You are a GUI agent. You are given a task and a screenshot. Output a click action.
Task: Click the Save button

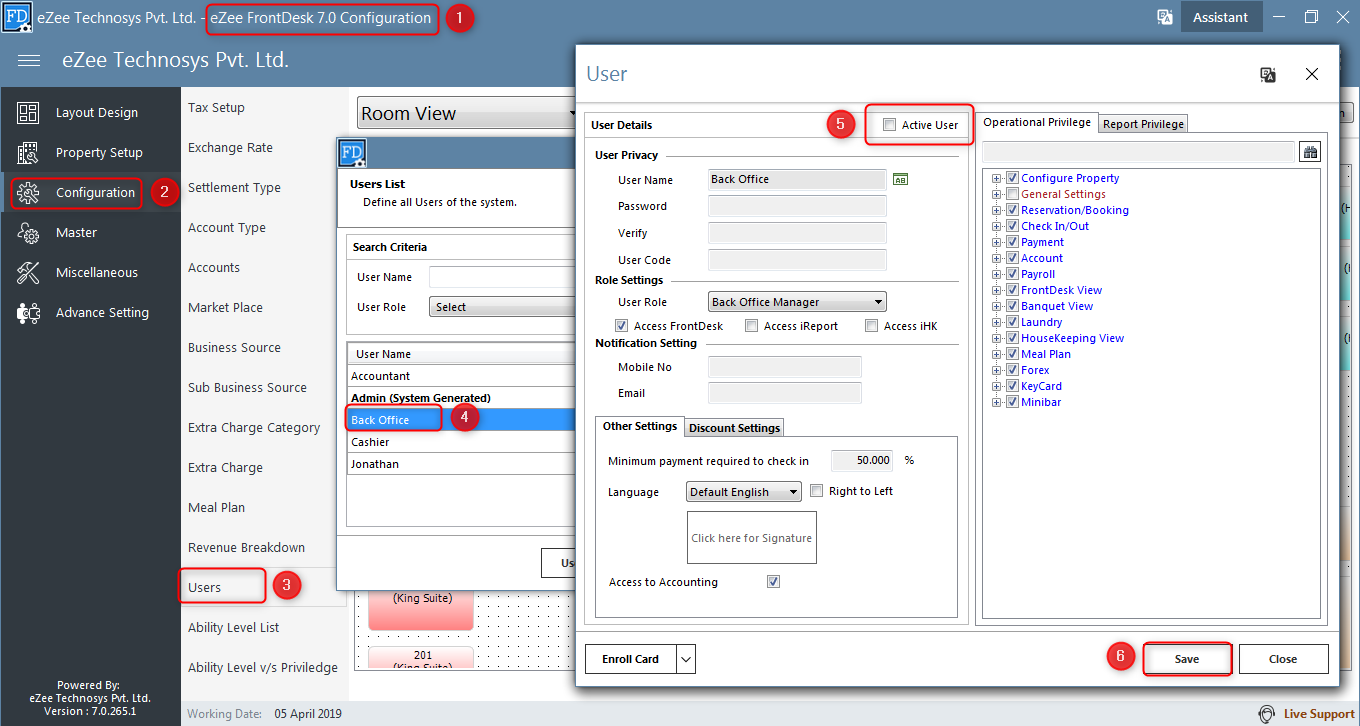(x=1187, y=659)
